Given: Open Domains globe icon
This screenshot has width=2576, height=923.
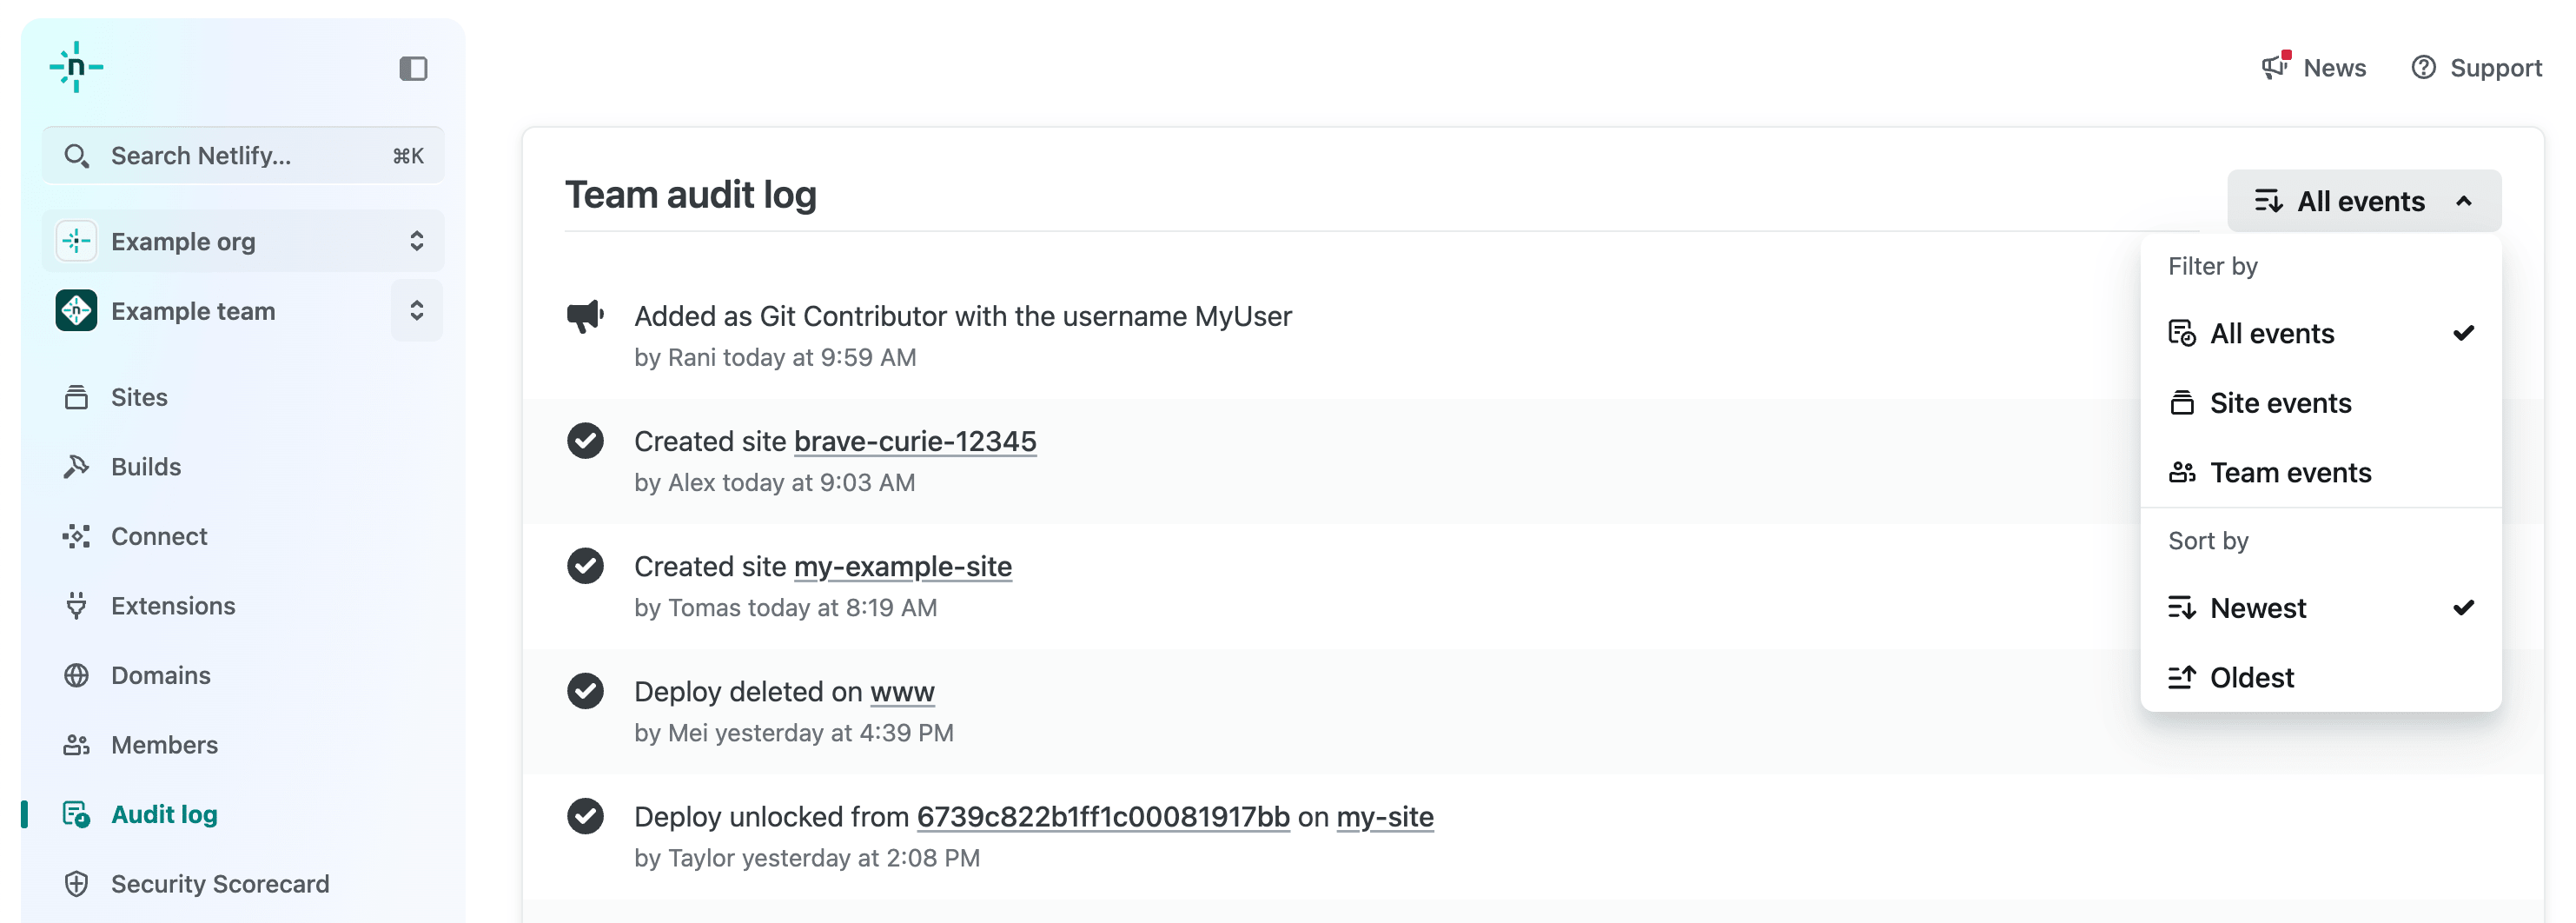Looking at the screenshot, I should [x=76, y=675].
